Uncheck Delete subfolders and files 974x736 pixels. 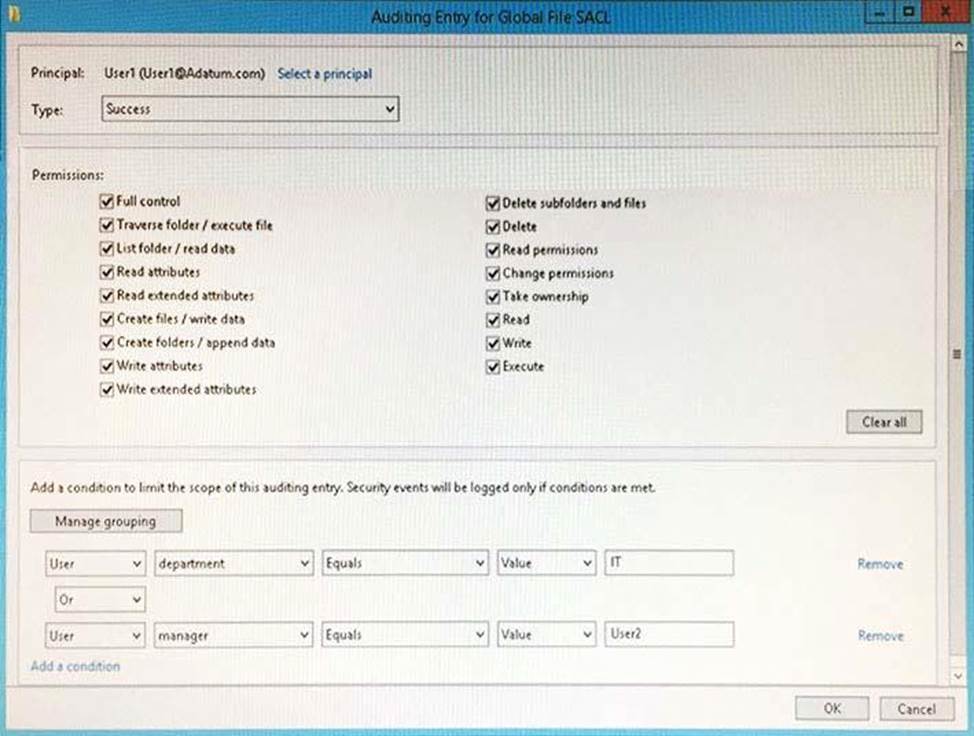(493, 203)
